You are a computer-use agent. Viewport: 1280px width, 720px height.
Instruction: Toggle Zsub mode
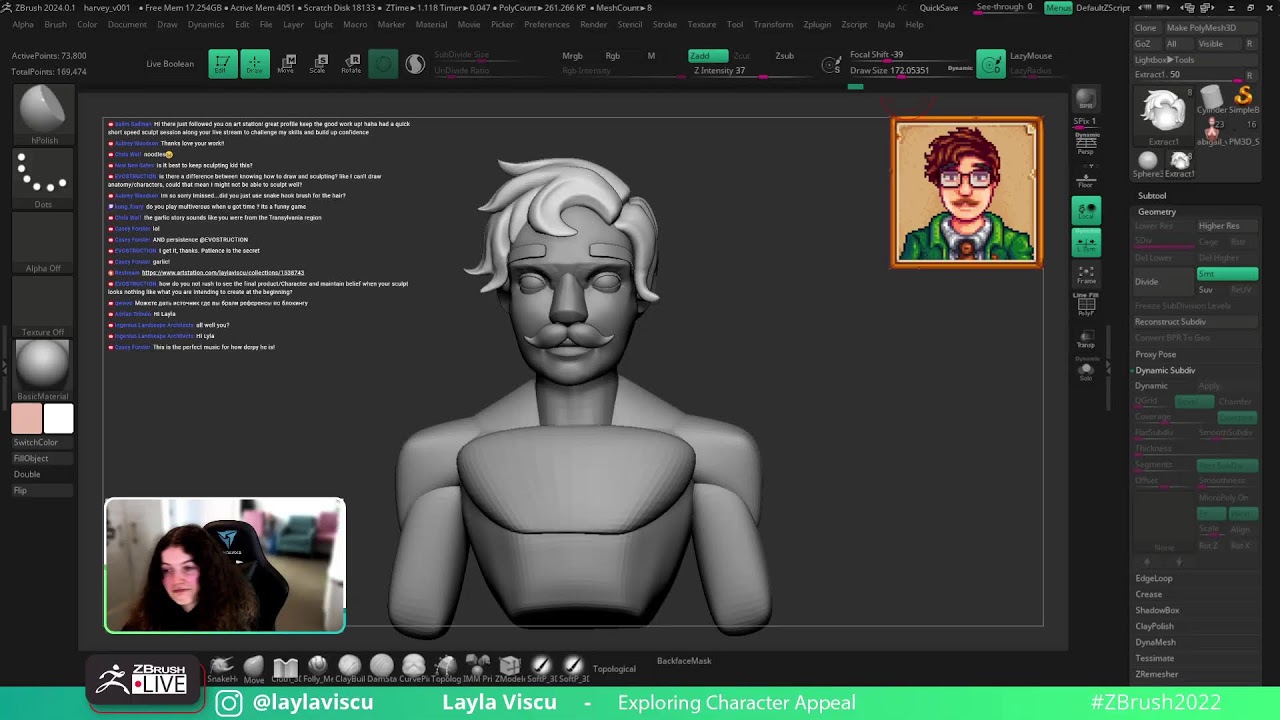click(x=785, y=56)
